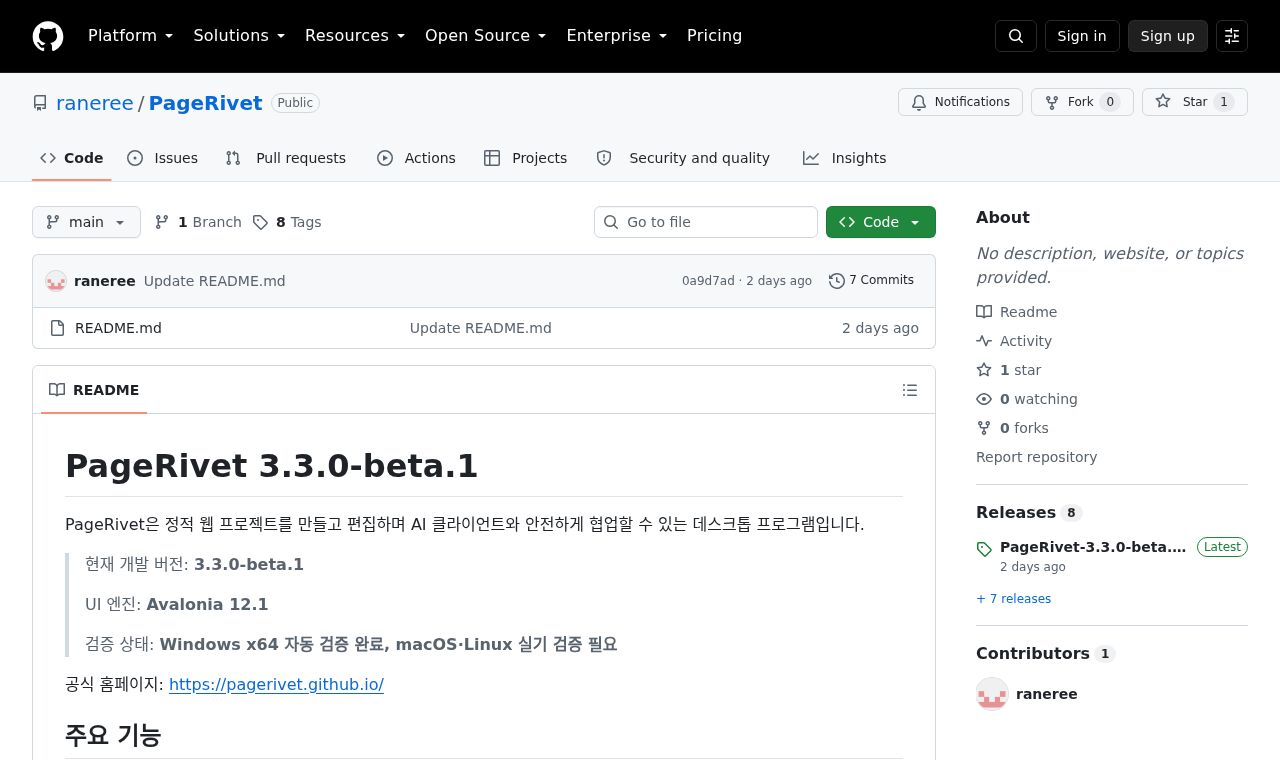Select the README tab heading

tap(94, 390)
